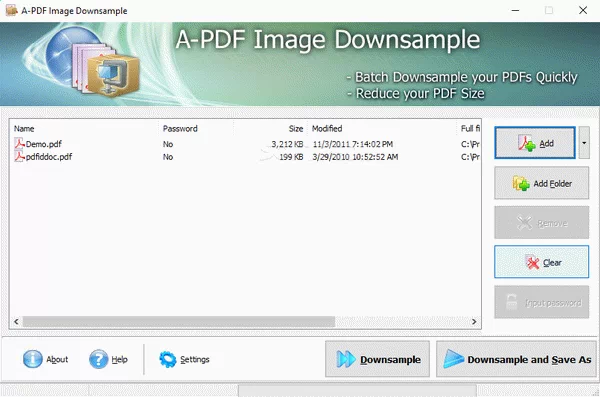Sort by the Name column header
The image size is (600, 397).
[x=84, y=129]
